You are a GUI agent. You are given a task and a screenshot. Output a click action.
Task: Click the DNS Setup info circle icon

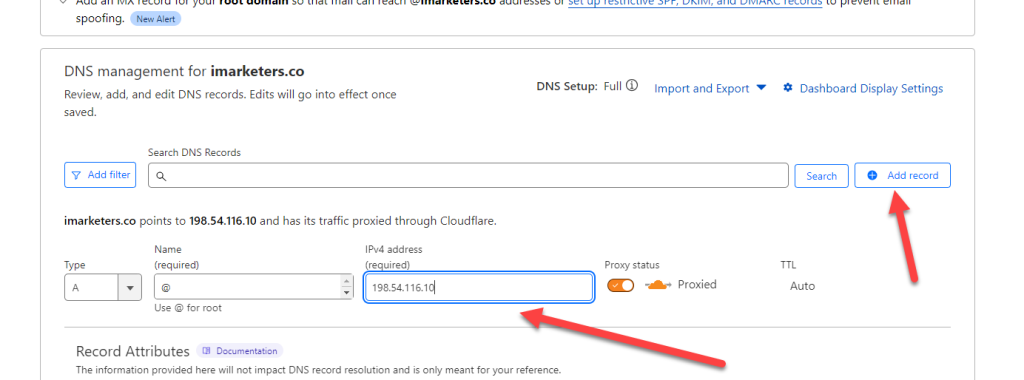(632, 86)
